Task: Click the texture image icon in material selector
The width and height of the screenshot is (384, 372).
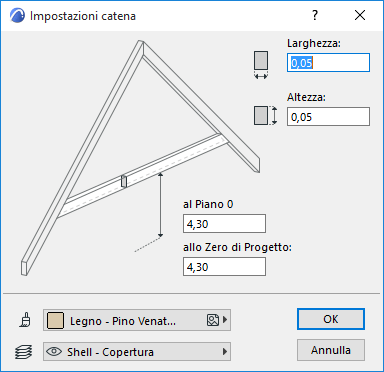Action: 213,320
